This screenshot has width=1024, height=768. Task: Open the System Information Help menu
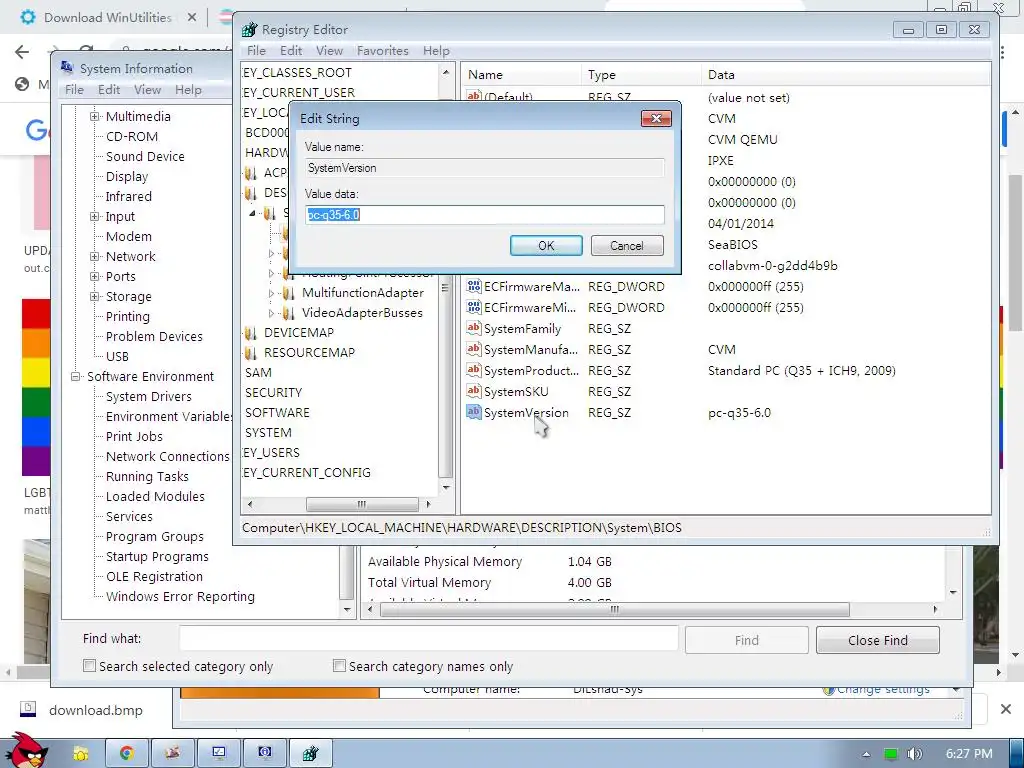[188, 89]
